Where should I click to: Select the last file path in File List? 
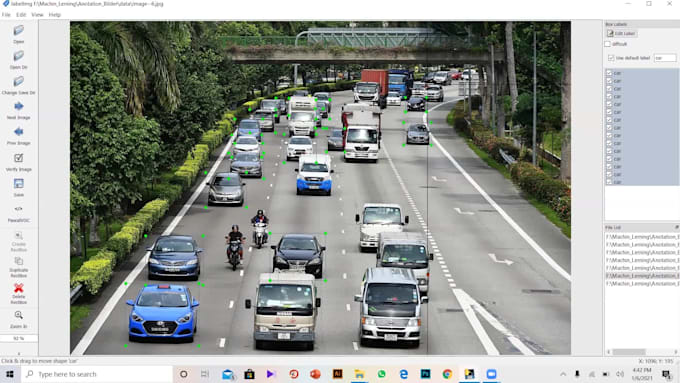(642, 284)
